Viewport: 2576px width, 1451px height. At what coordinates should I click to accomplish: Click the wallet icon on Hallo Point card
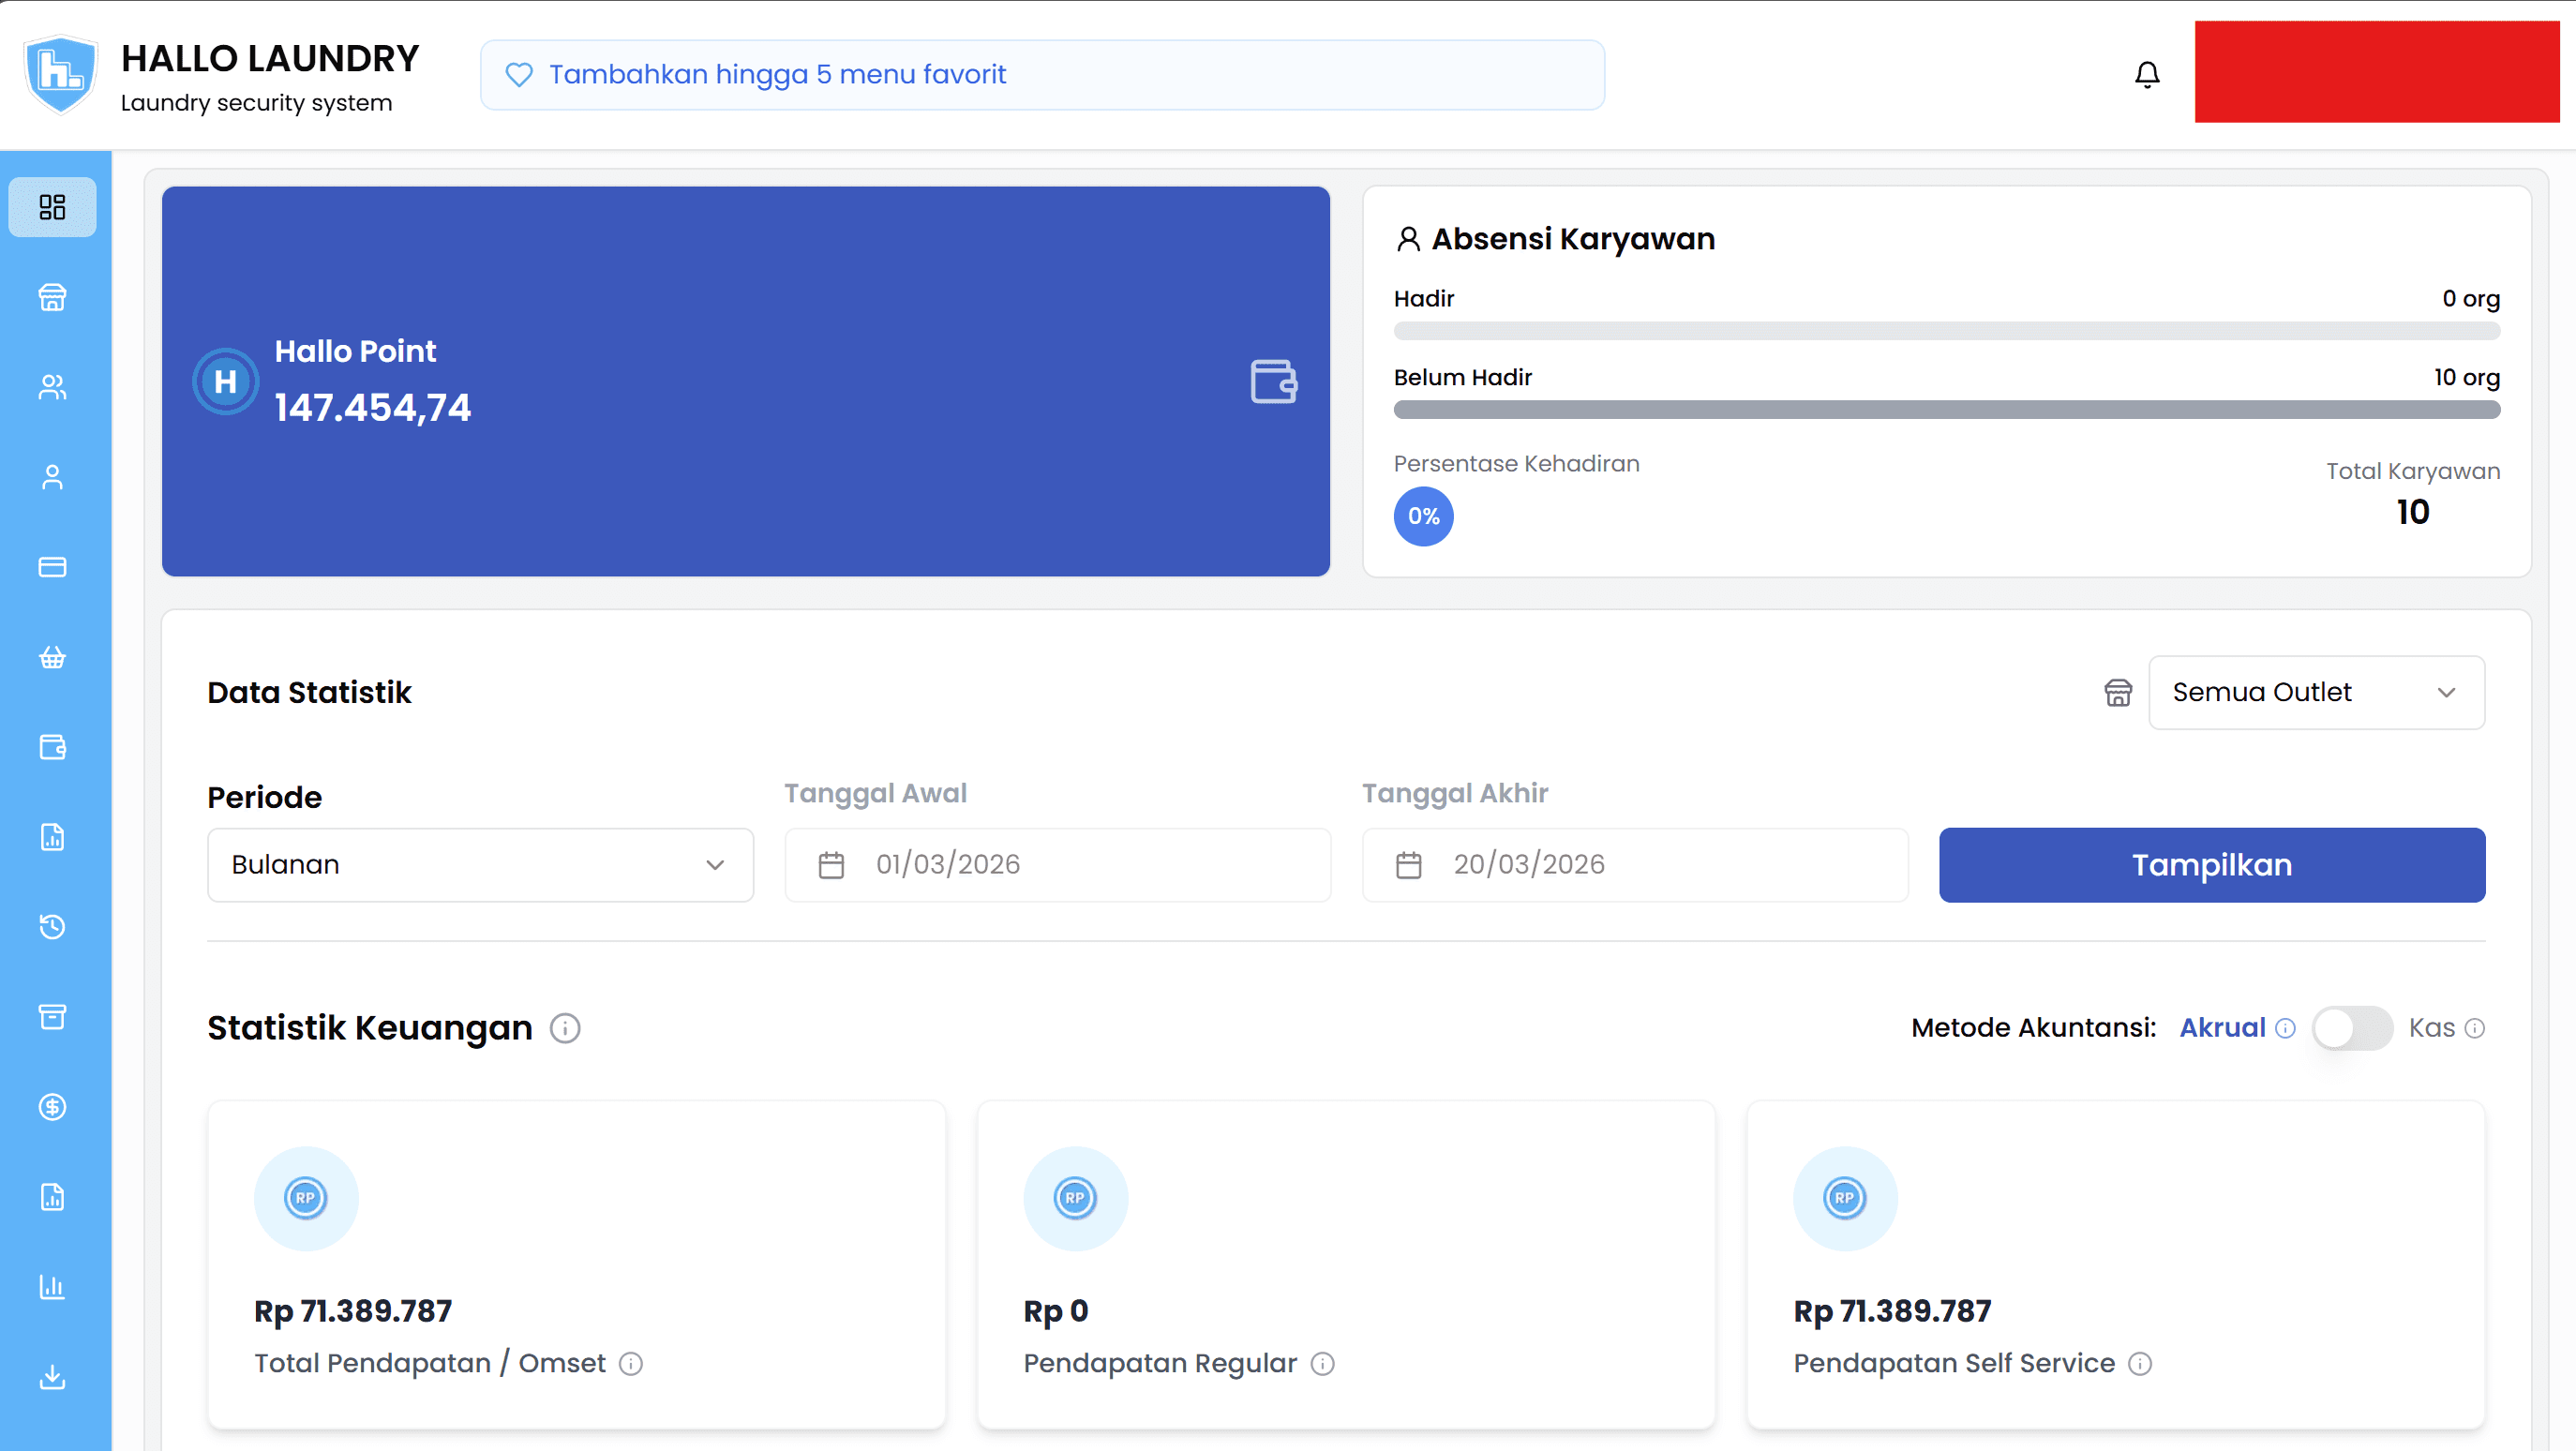1273,381
